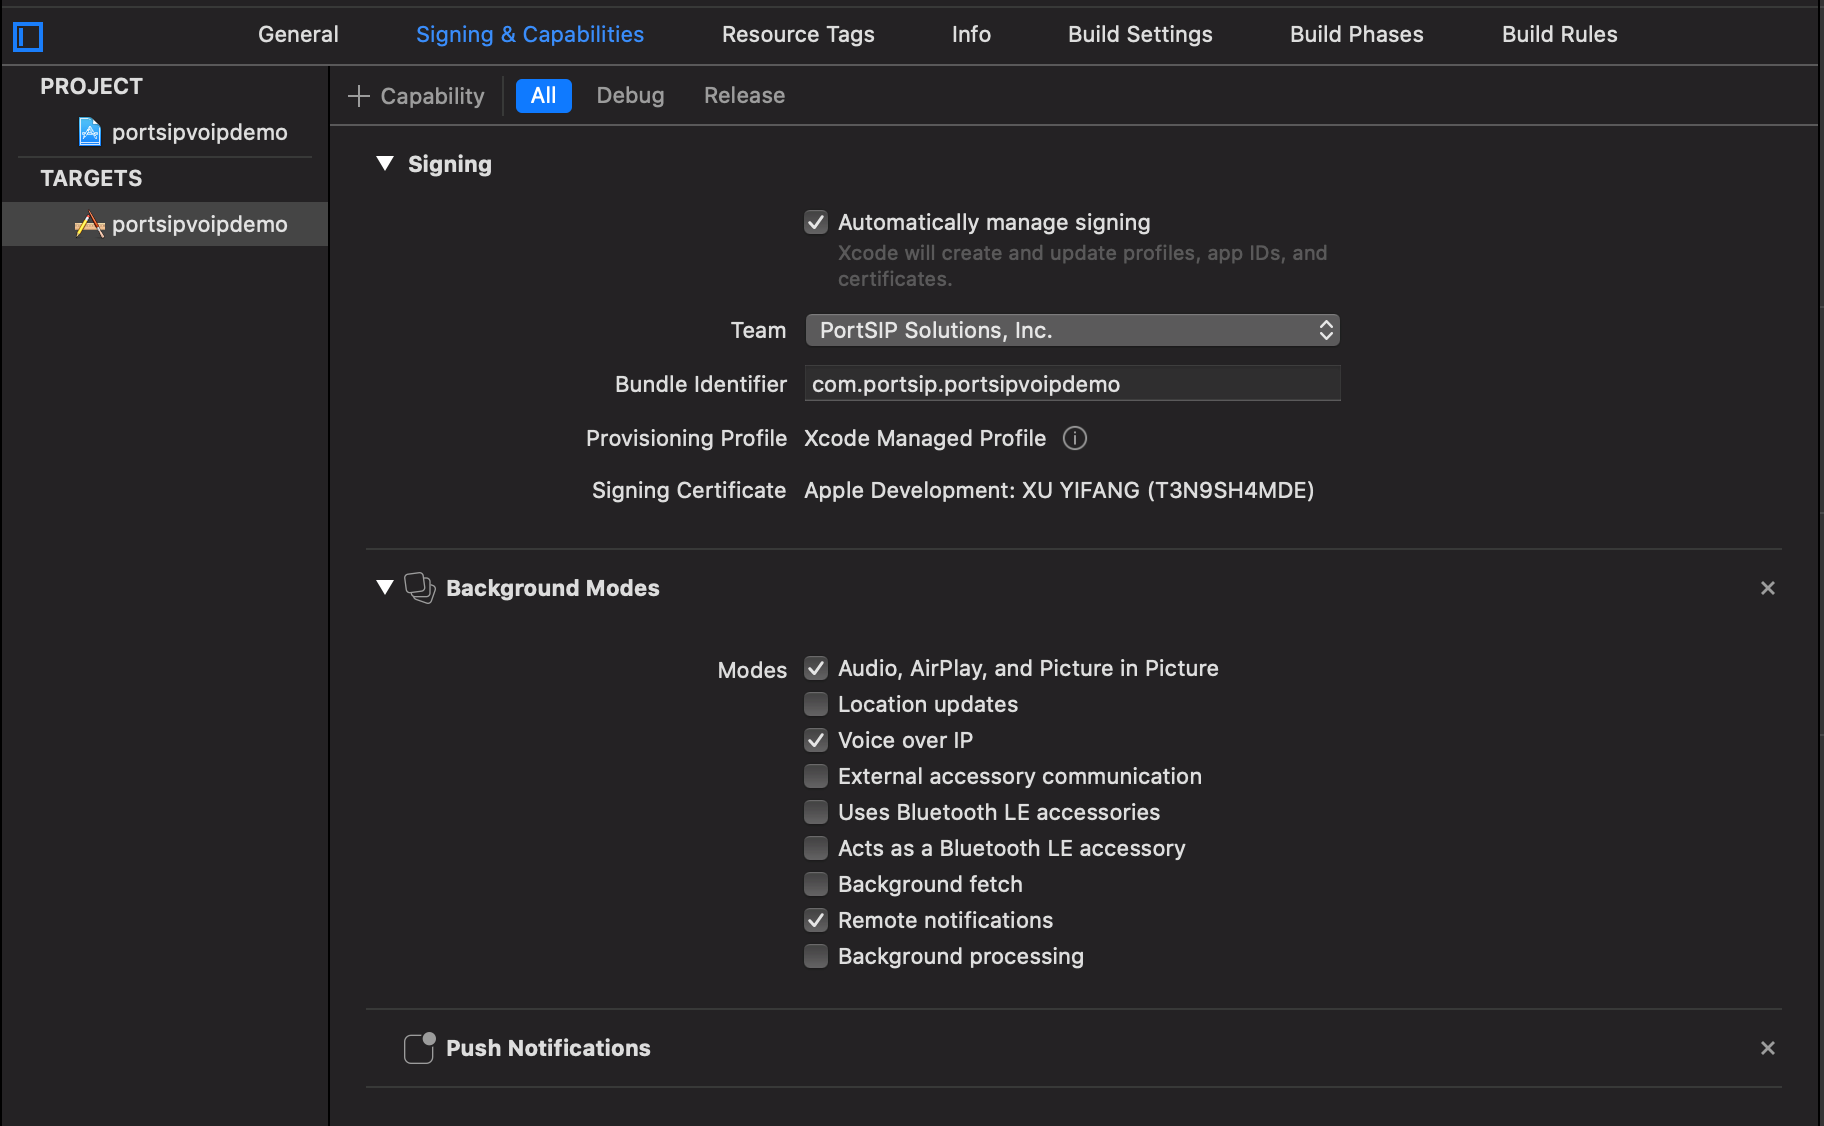
Task: Toggle Automatically manage signing checkbox
Action: 816,222
